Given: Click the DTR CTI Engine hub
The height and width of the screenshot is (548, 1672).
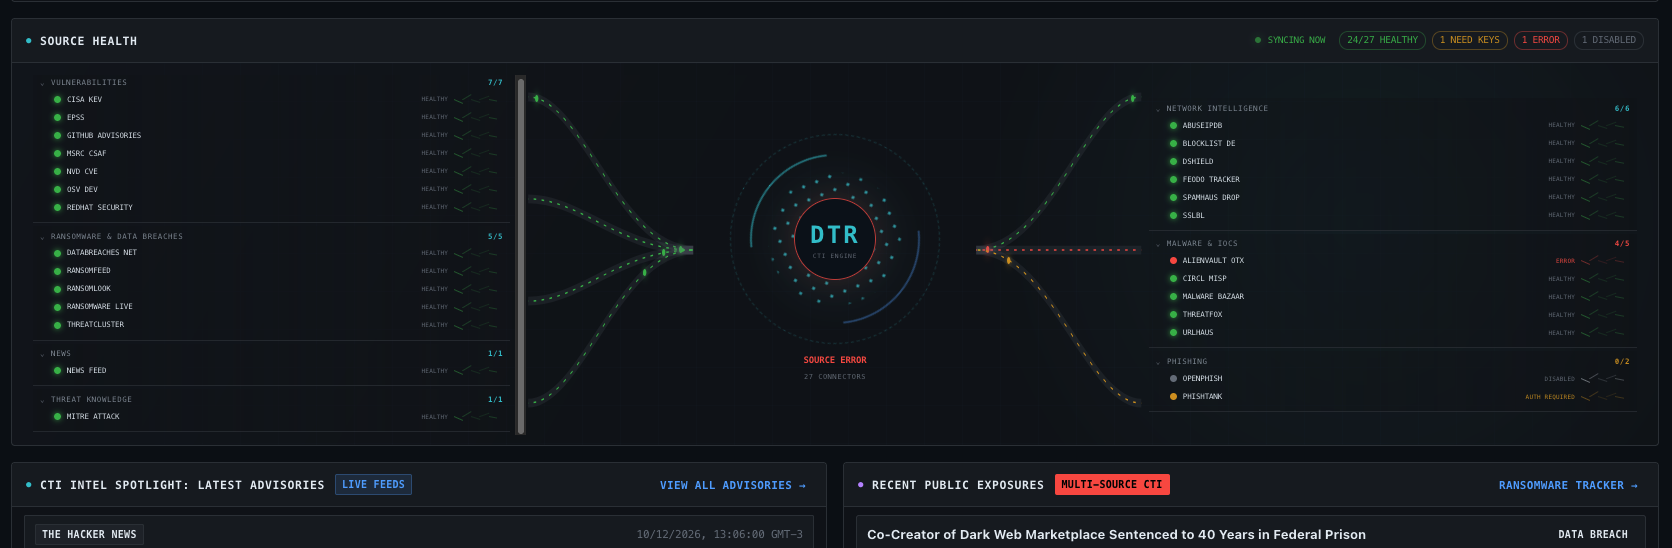Looking at the screenshot, I should (x=834, y=238).
